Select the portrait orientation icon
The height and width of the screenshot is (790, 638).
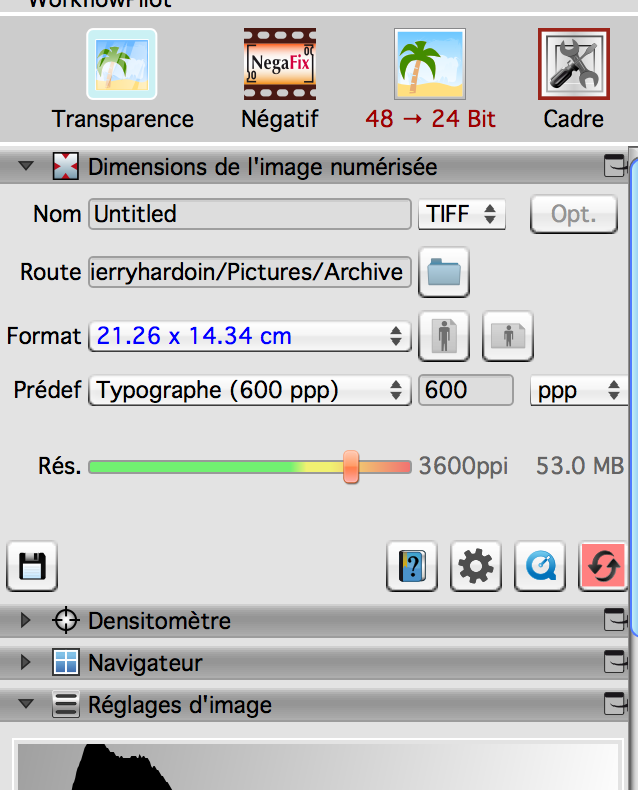tap(444, 336)
